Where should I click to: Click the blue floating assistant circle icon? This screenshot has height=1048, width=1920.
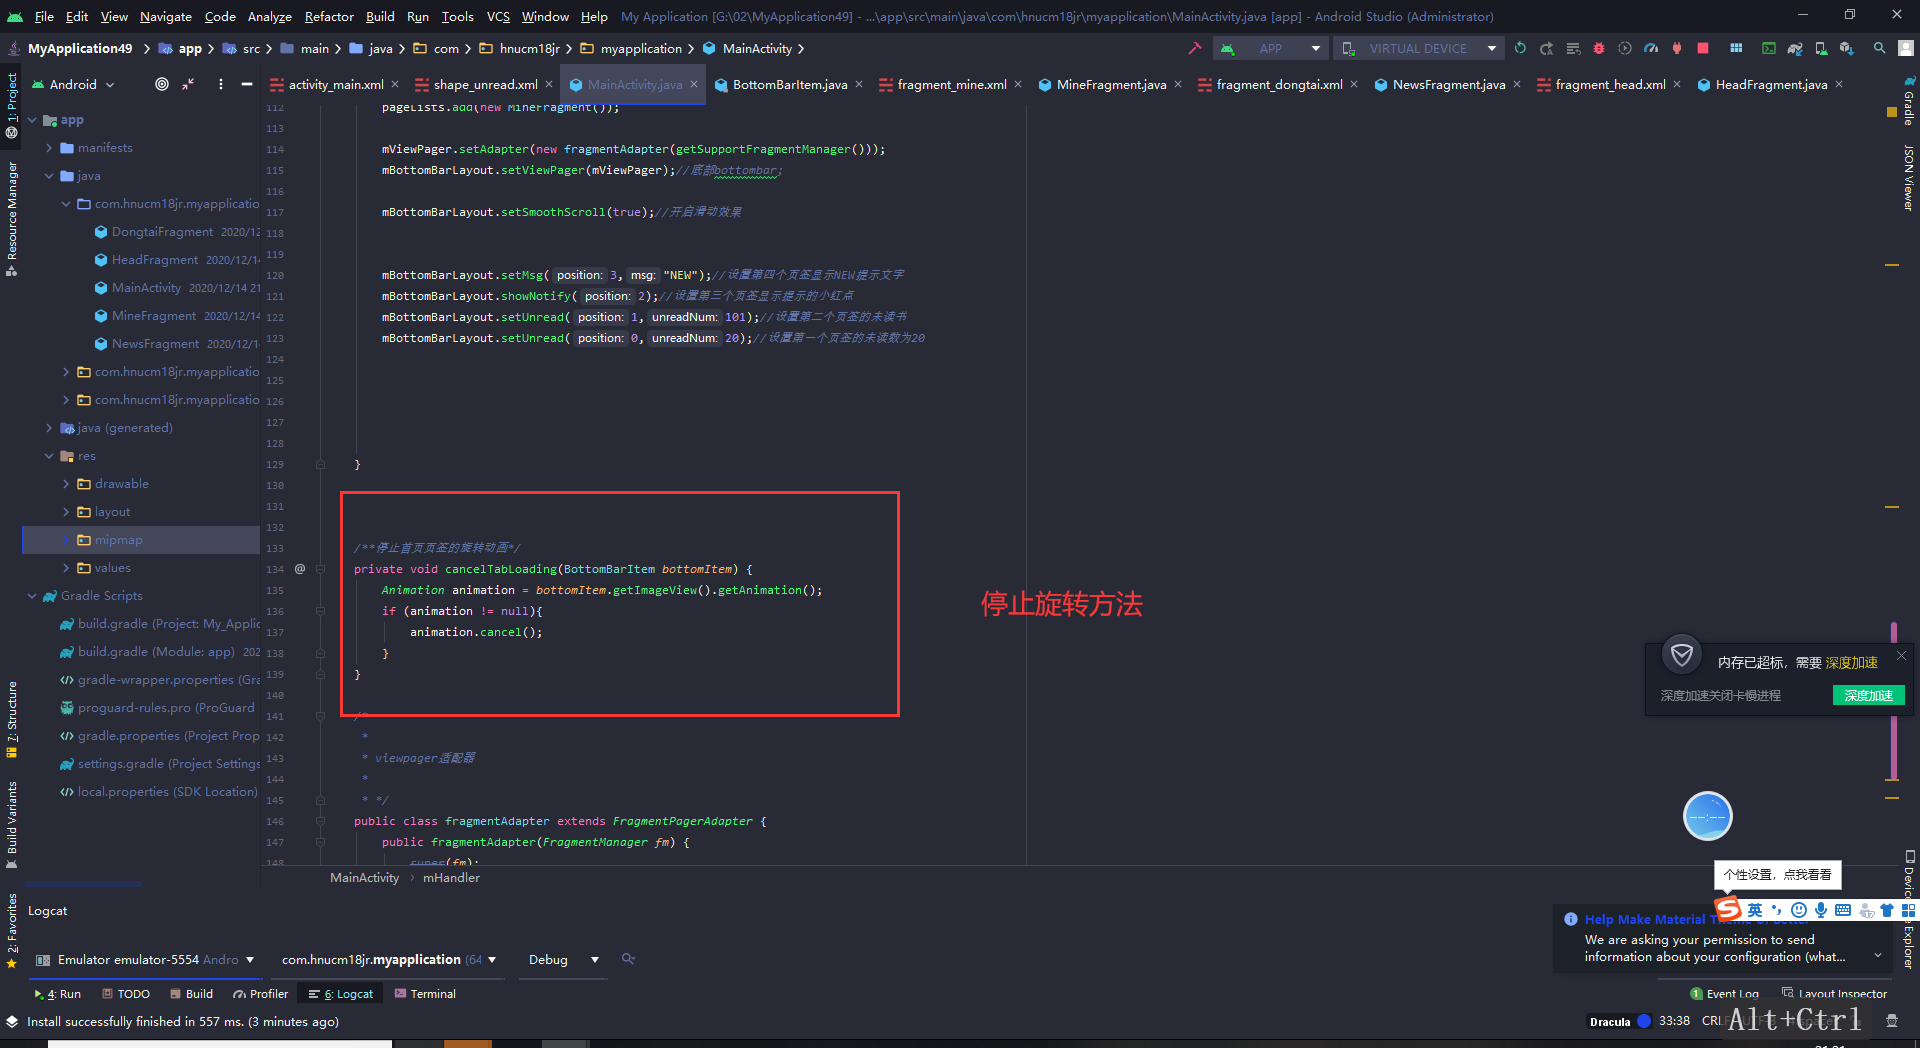(x=1707, y=816)
